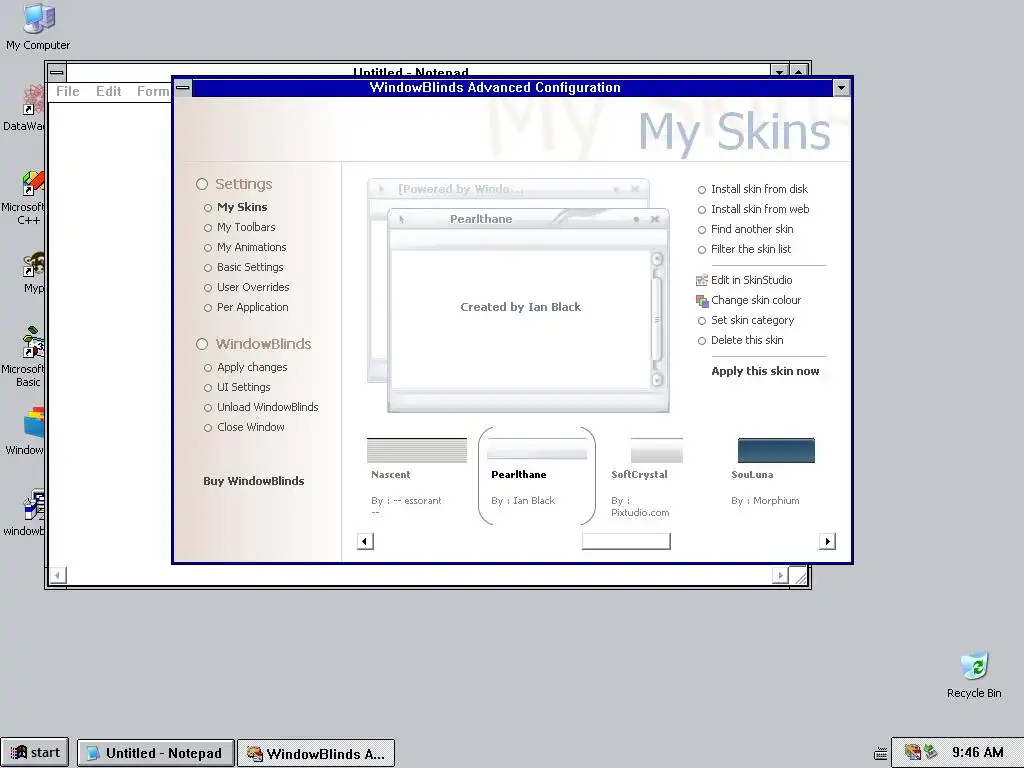Screen dimensions: 1024x768
Task: Open the windowb desktop shortcut icon
Action: [26, 513]
